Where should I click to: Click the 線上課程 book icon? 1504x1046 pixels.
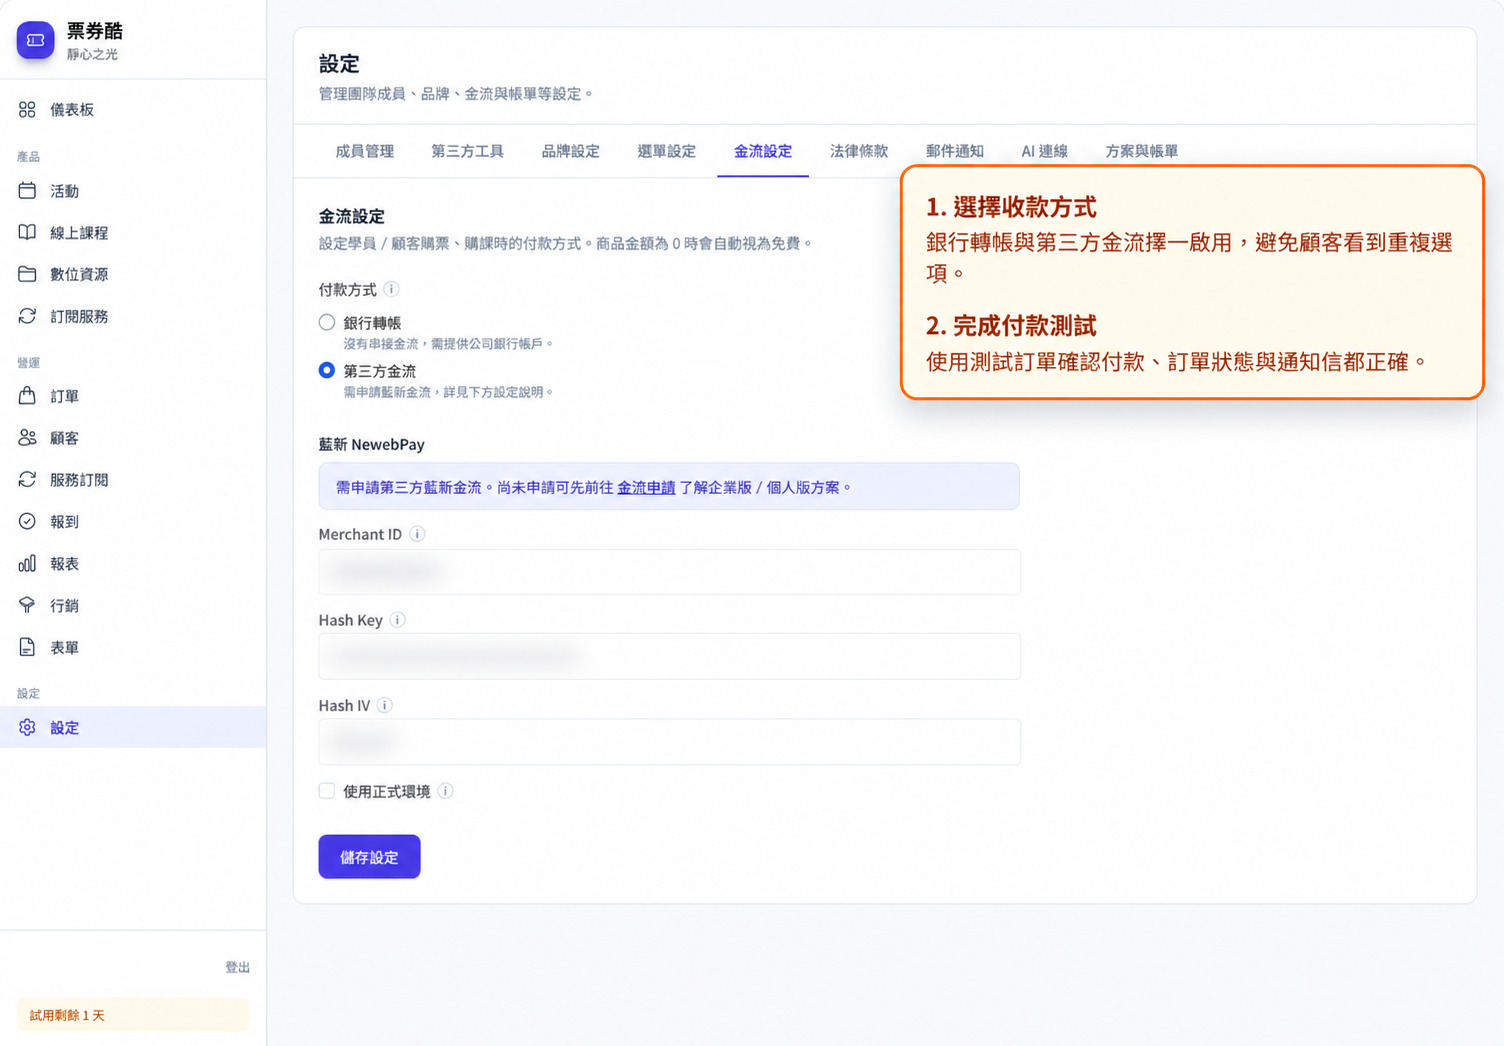point(27,232)
